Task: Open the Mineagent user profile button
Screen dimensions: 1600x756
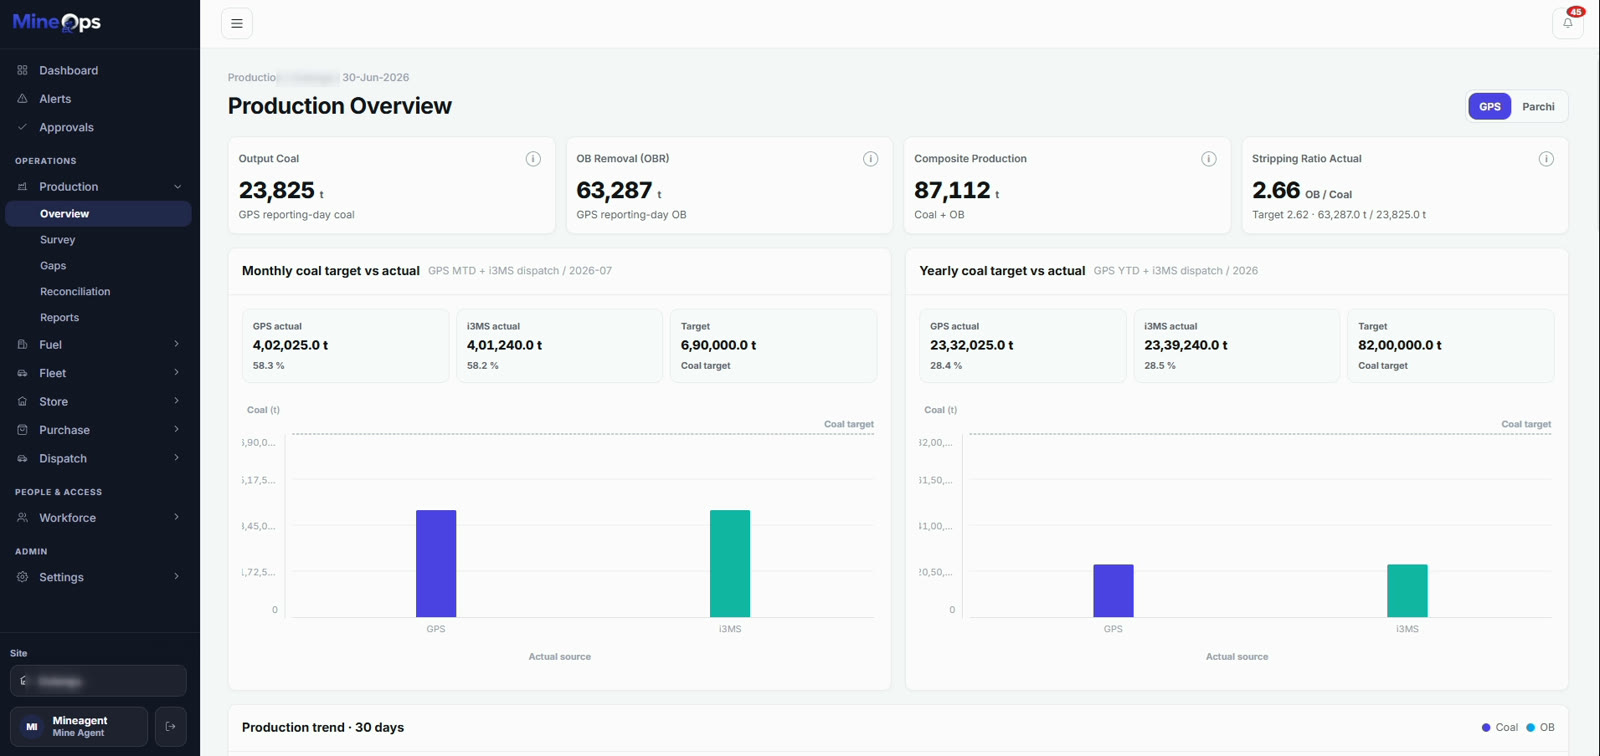Action: [x=79, y=727]
